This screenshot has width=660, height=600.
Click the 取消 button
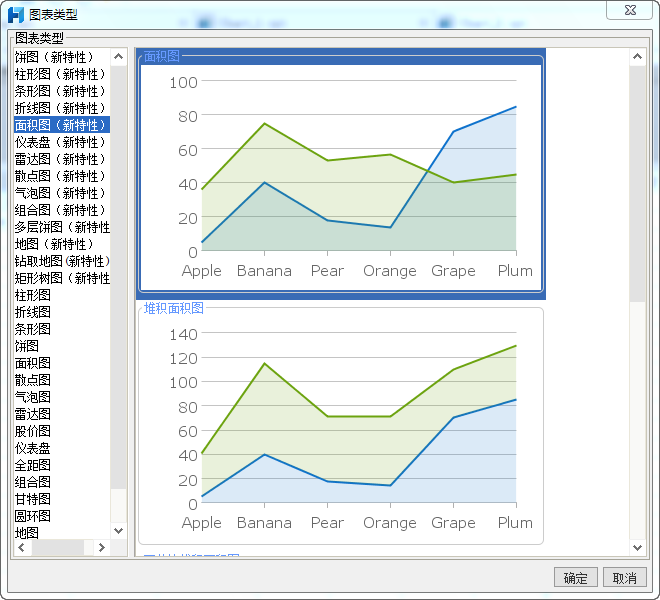[625, 577]
